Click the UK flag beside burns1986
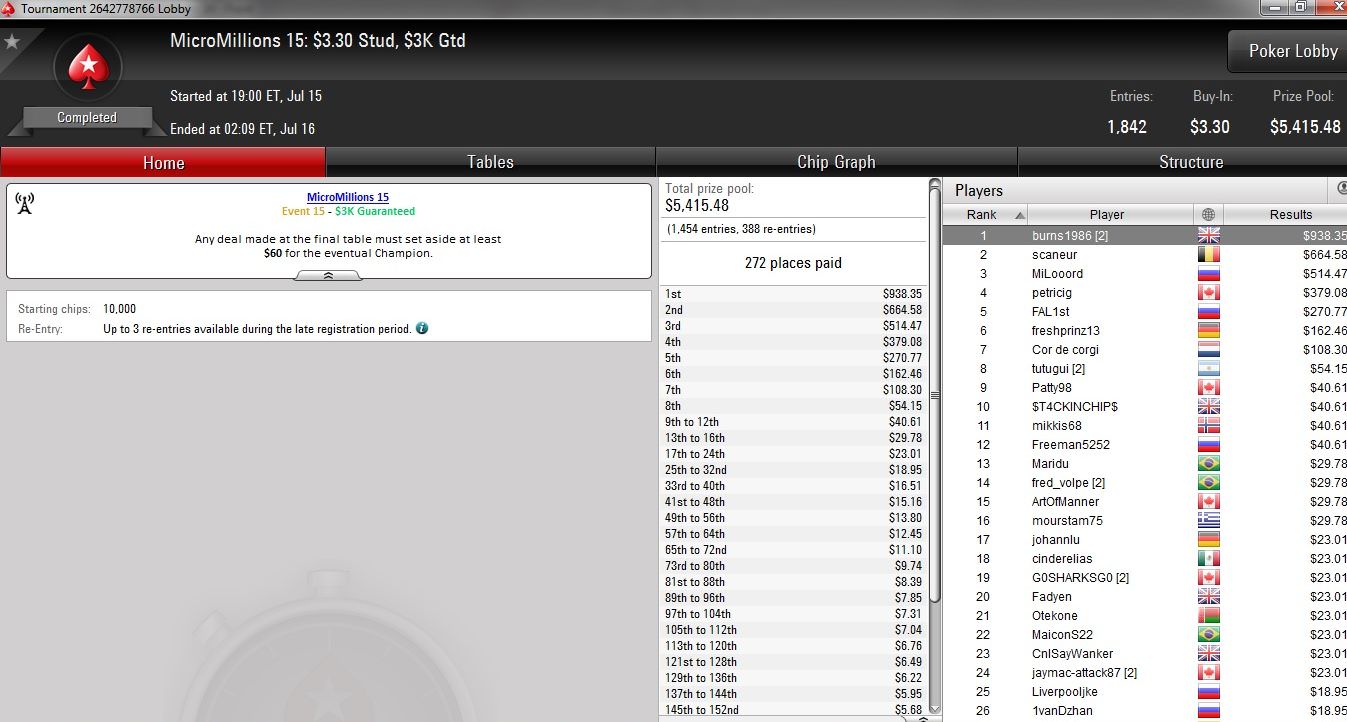Viewport: 1347px width, 722px height. coord(1208,236)
